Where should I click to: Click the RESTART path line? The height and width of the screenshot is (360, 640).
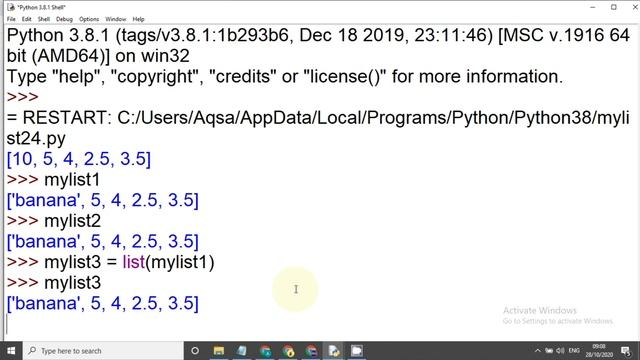(318, 118)
